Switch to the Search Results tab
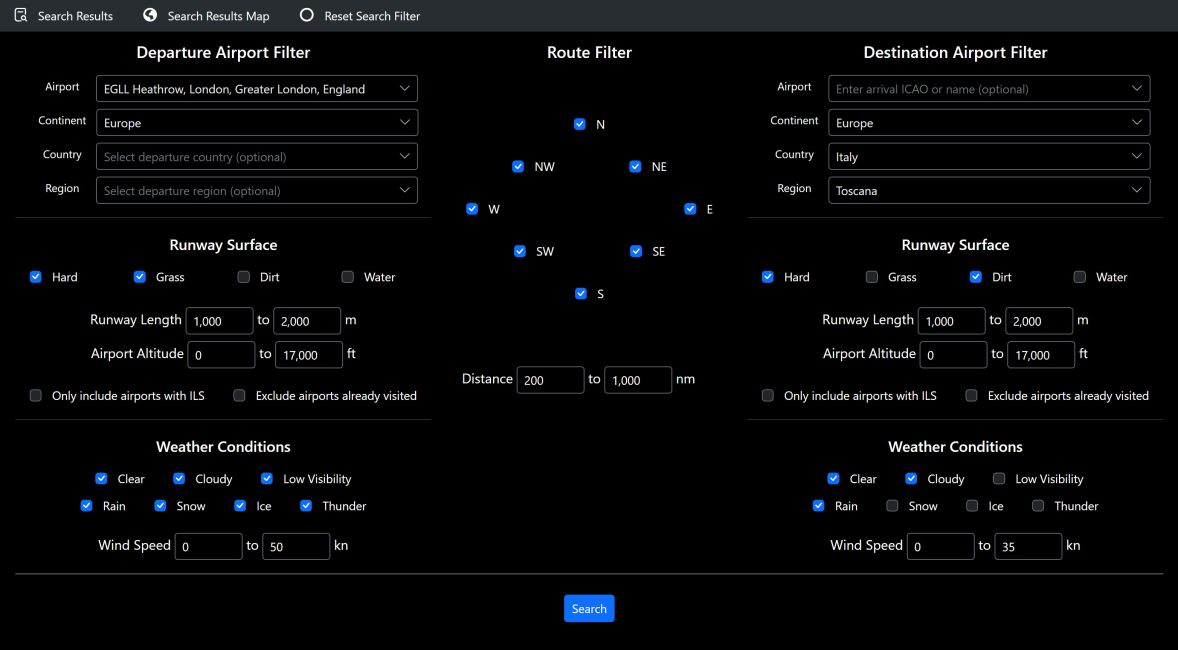The height and width of the screenshot is (650, 1178). coord(63,15)
